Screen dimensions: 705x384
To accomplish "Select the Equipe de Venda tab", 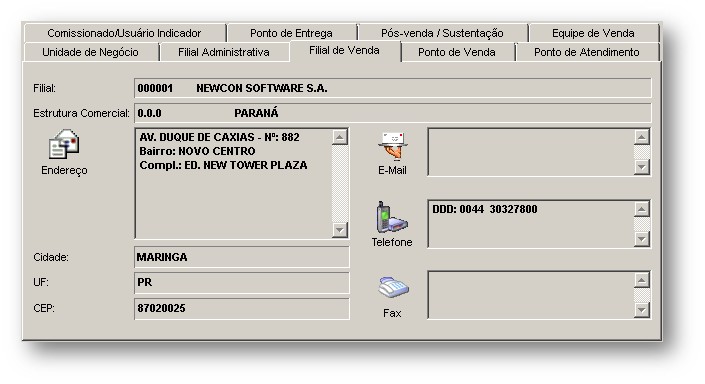I will [593, 33].
